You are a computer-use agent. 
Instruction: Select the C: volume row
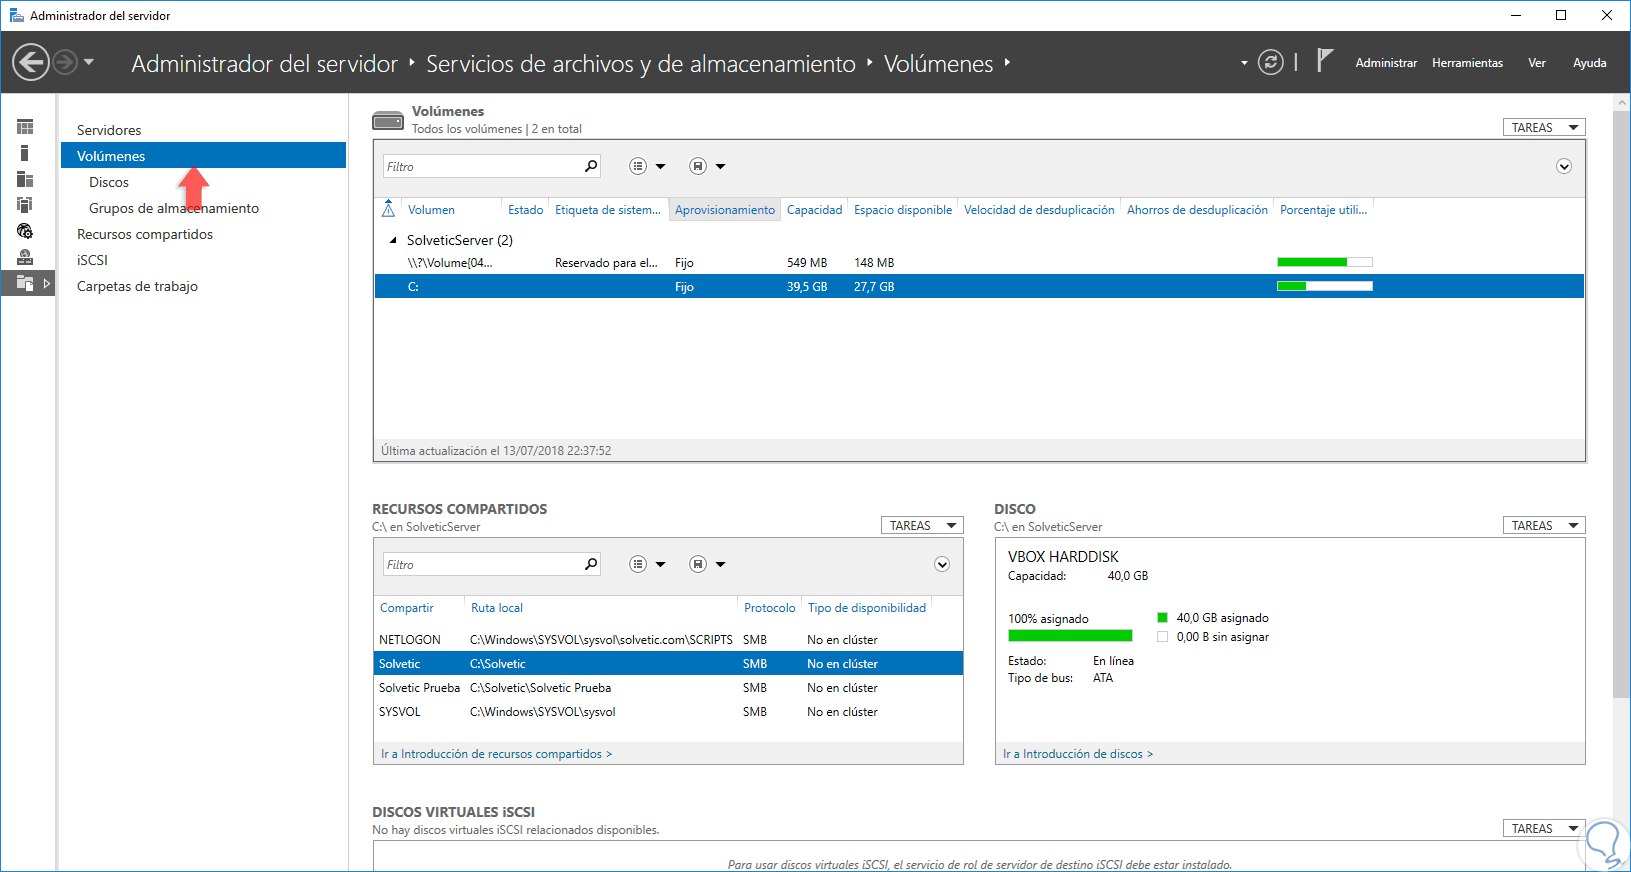[x=979, y=287]
